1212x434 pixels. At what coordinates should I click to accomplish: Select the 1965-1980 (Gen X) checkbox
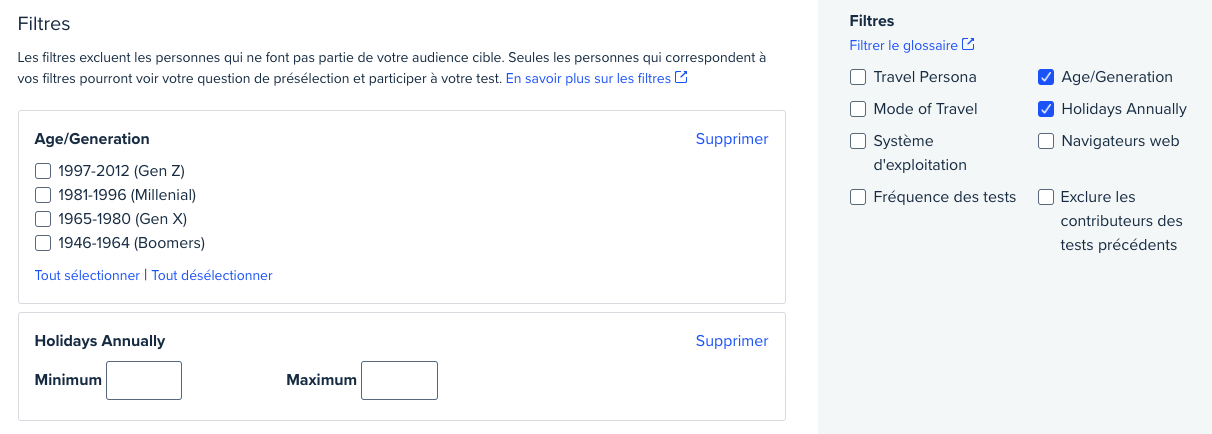(x=43, y=219)
